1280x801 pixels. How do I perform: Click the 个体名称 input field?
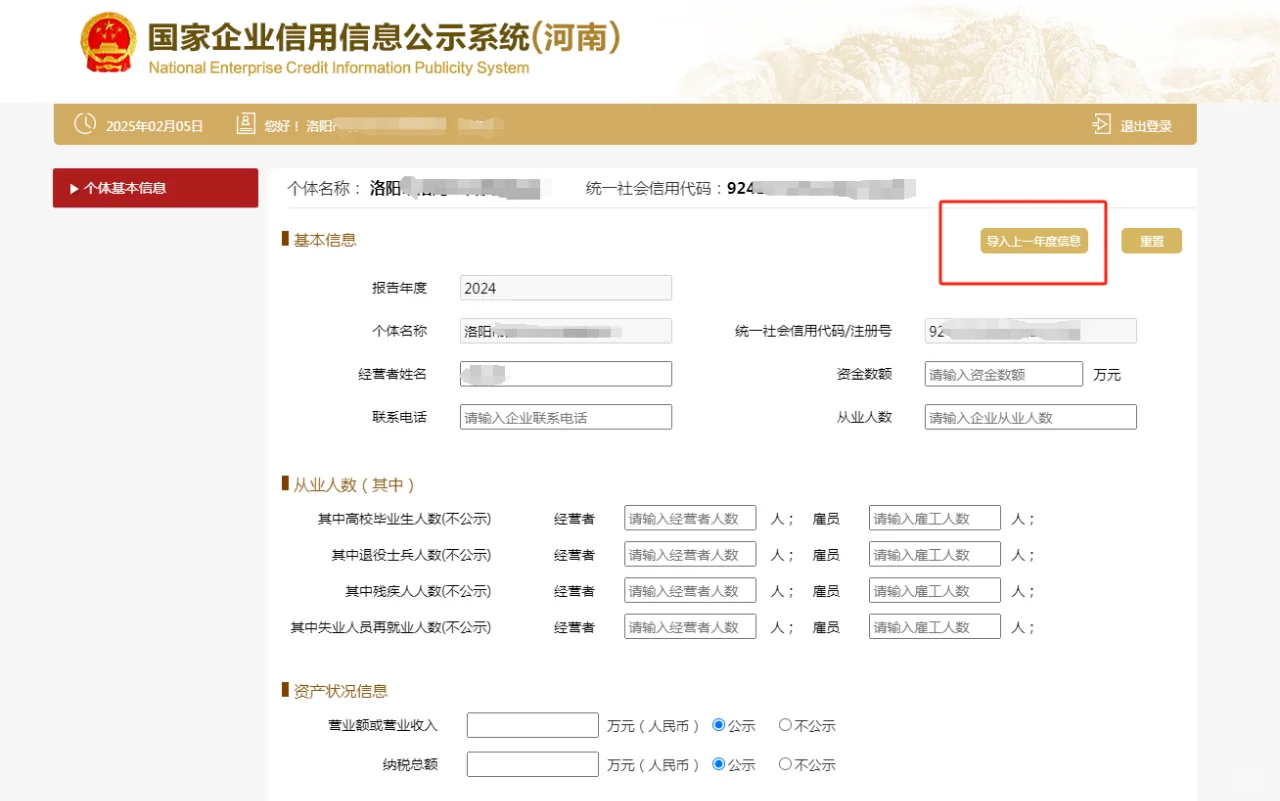click(x=566, y=331)
